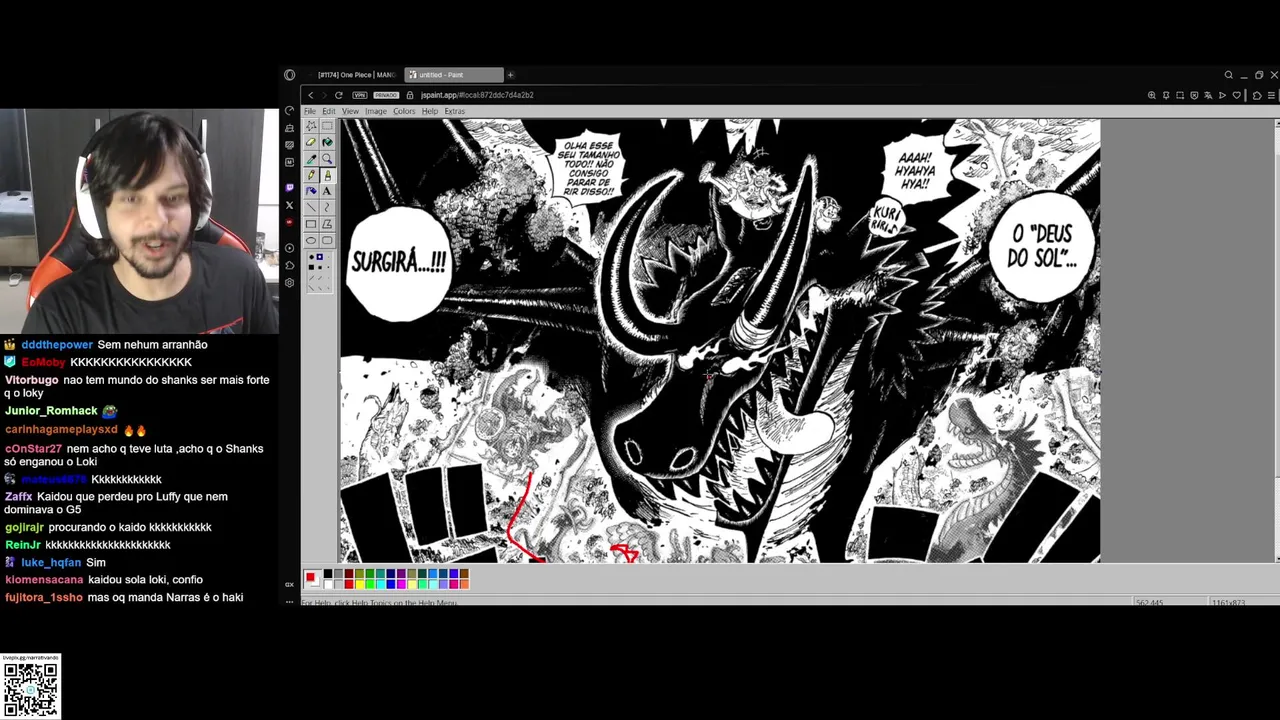Screen dimensions: 1280x720
Task: Click the translate page icon
Action: pos(1208,95)
